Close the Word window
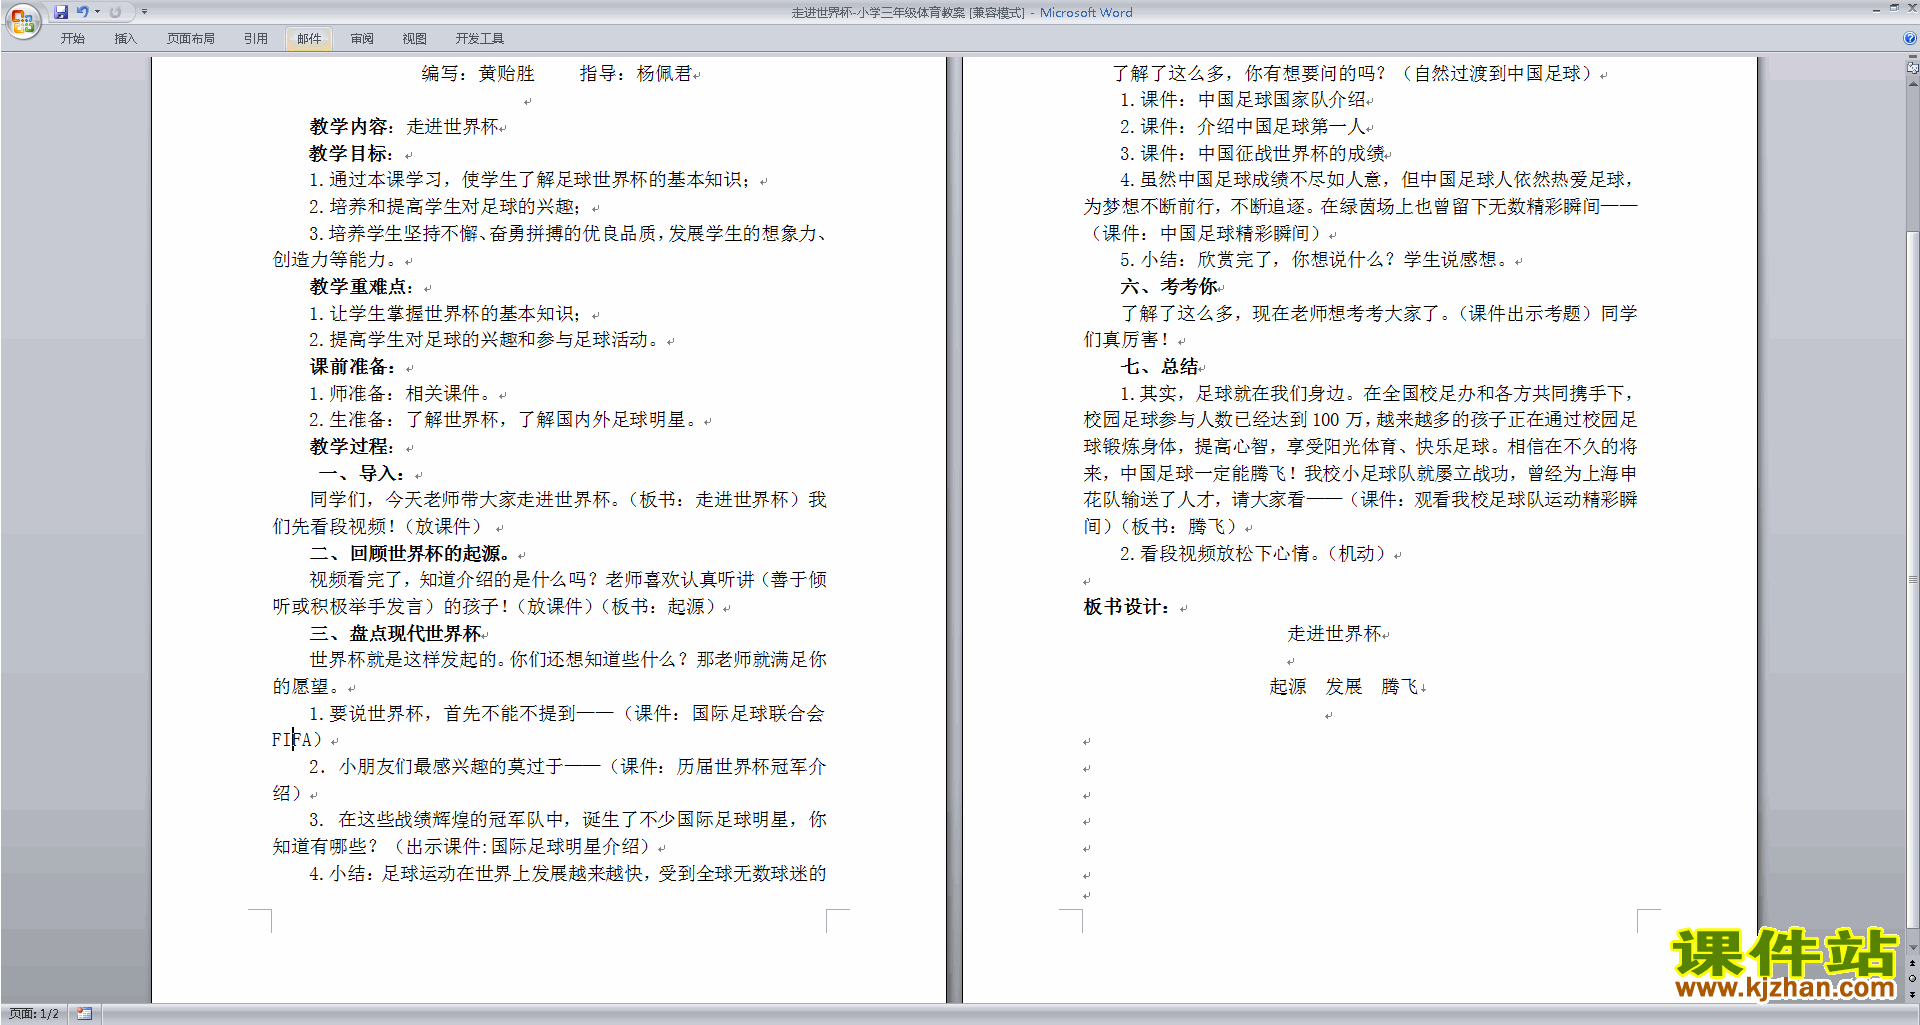The image size is (1920, 1025). [x=1911, y=8]
